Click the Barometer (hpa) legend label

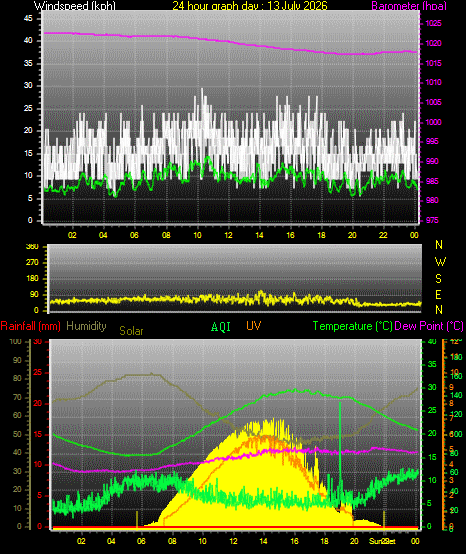coord(409,6)
